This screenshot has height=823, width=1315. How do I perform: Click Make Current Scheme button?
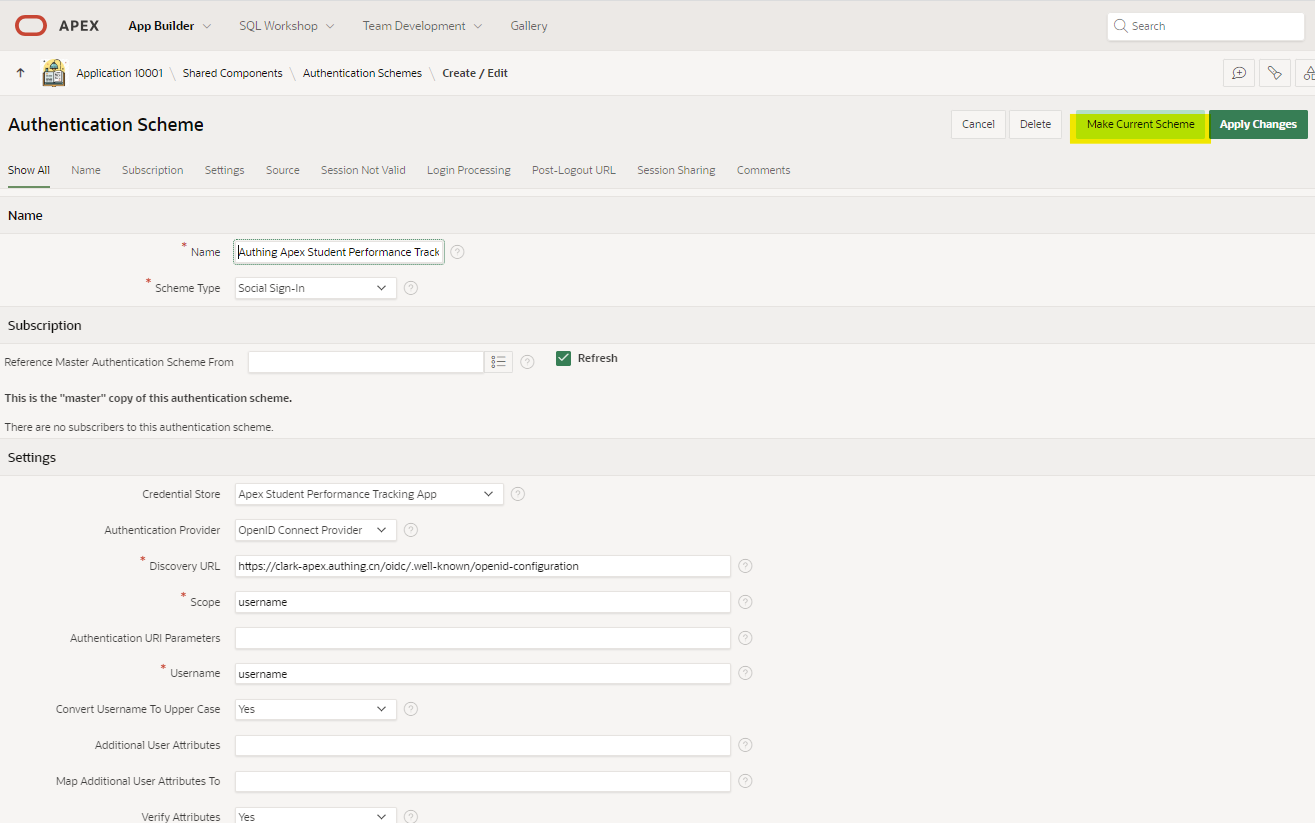1140,124
